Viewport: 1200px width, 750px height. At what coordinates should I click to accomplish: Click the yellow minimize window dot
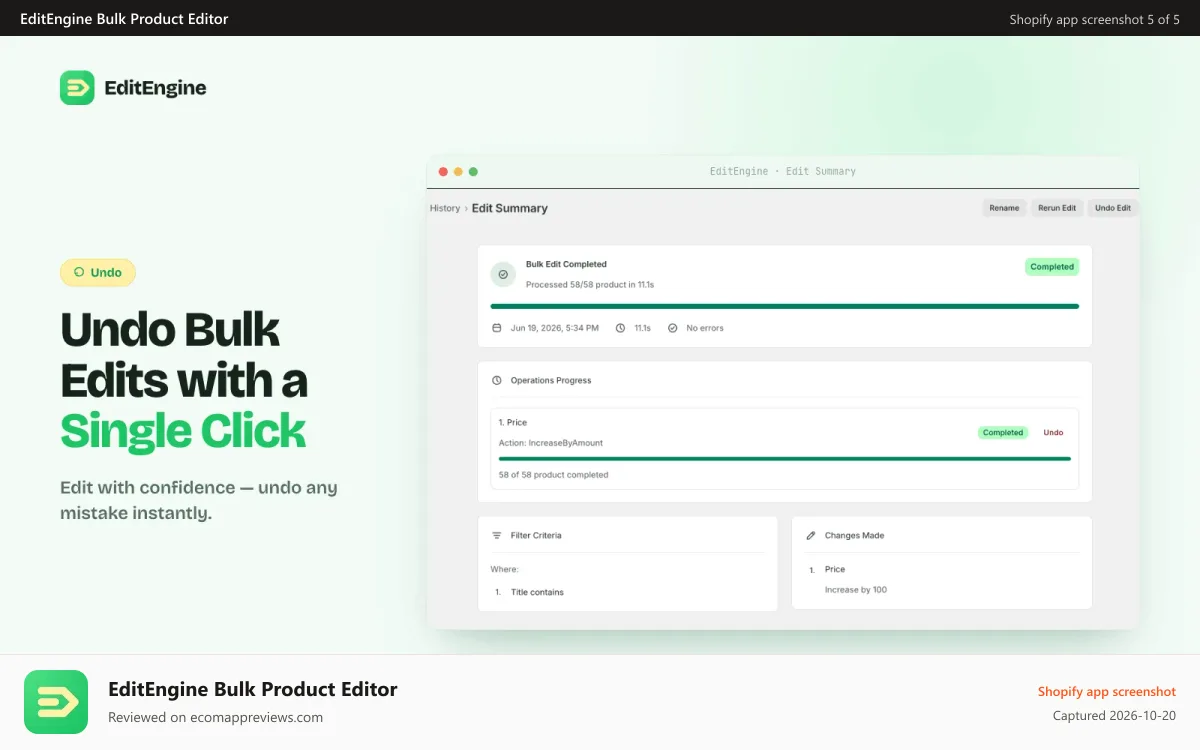[458, 172]
